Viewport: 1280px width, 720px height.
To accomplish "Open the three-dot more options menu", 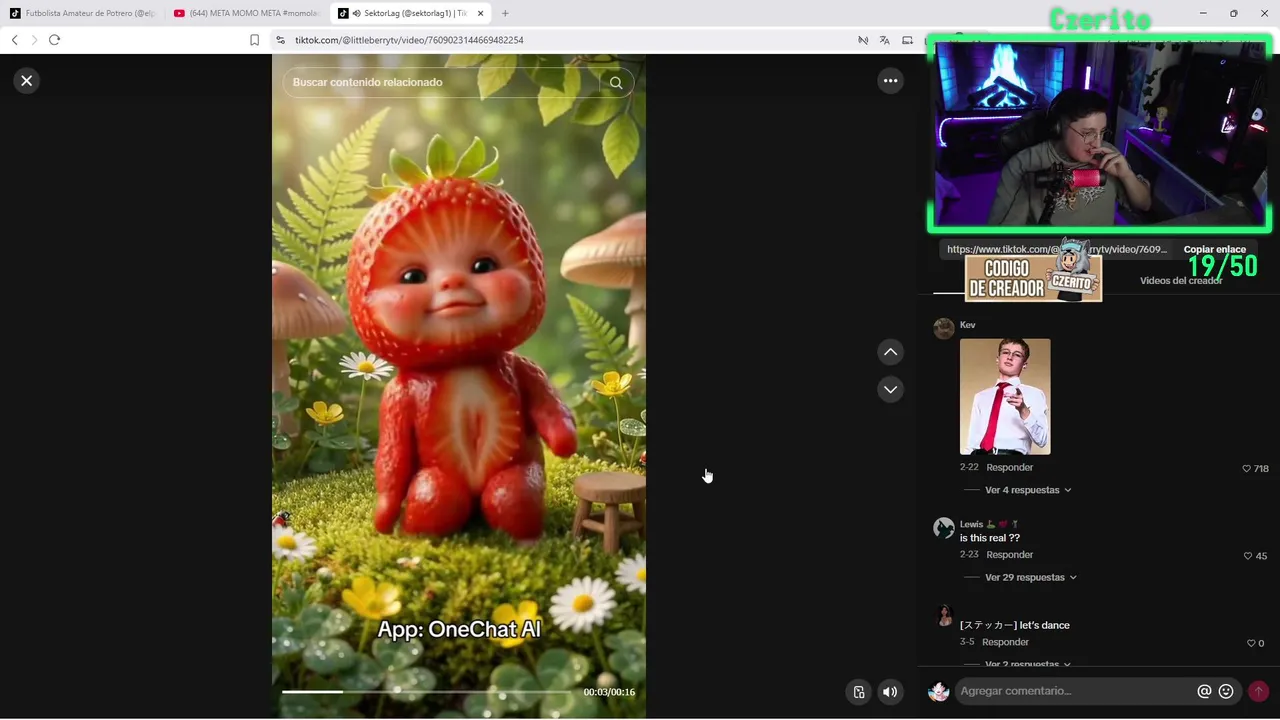I will [890, 81].
